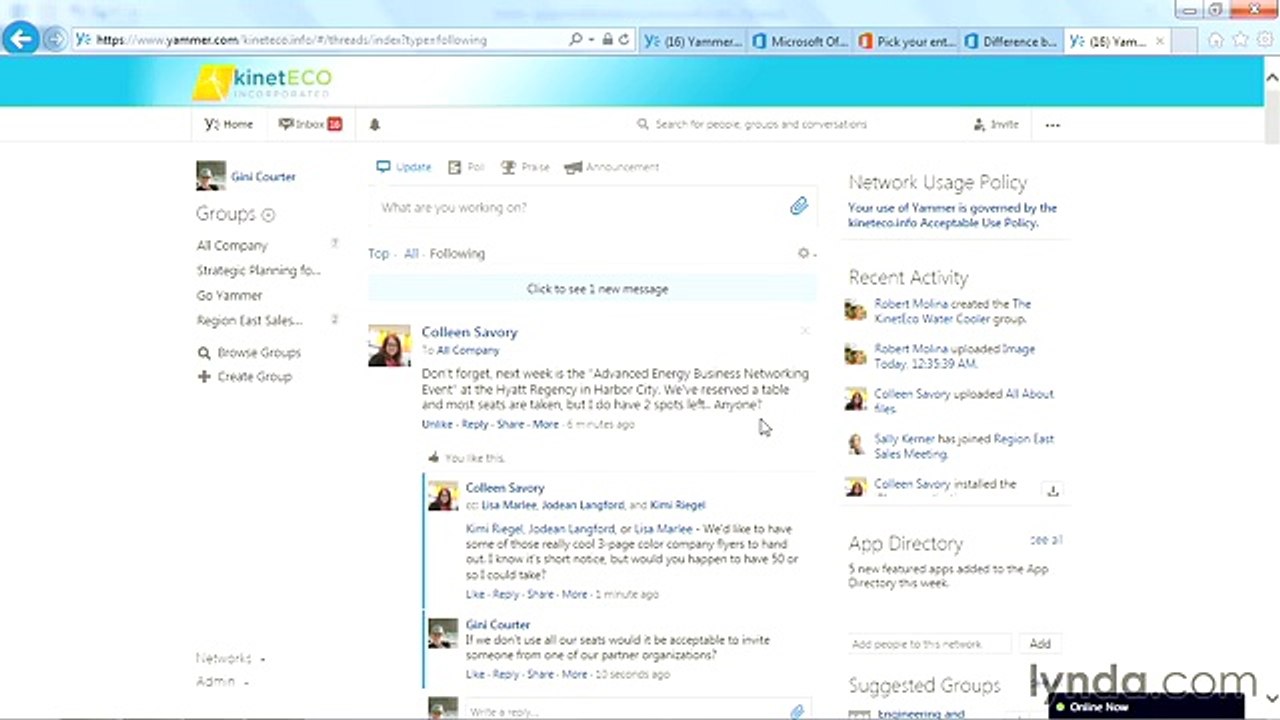Image resolution: width=1280 pixels, height=720 pixels.
Task: Open the All Company group
Action: pos(232,246)
